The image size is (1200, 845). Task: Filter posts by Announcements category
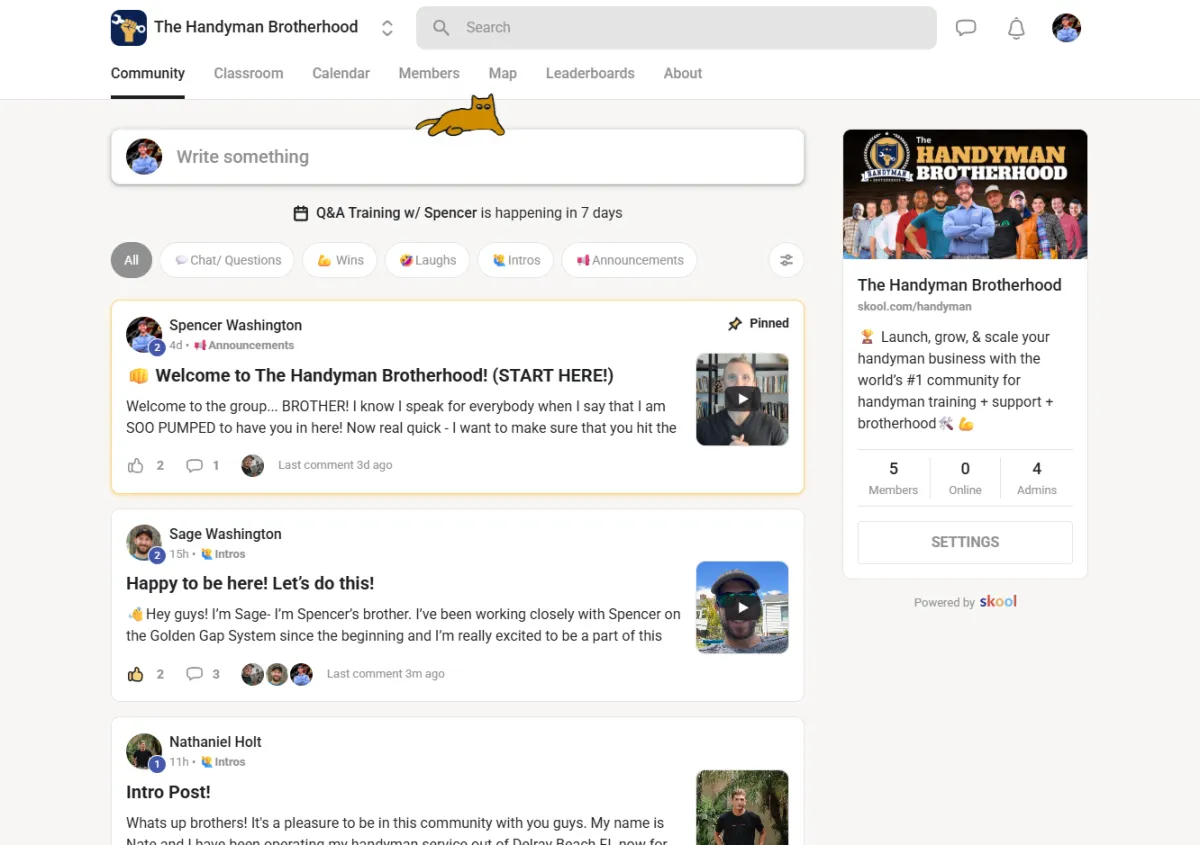pyautogui.click(x=629, y=260)
